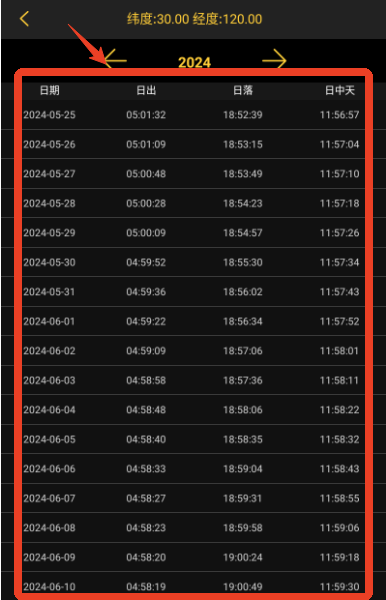Screen dimensions: 386x600
Task: Click sunrise time 05:00:48 on 05-27
Action: [x=146, y=174]
